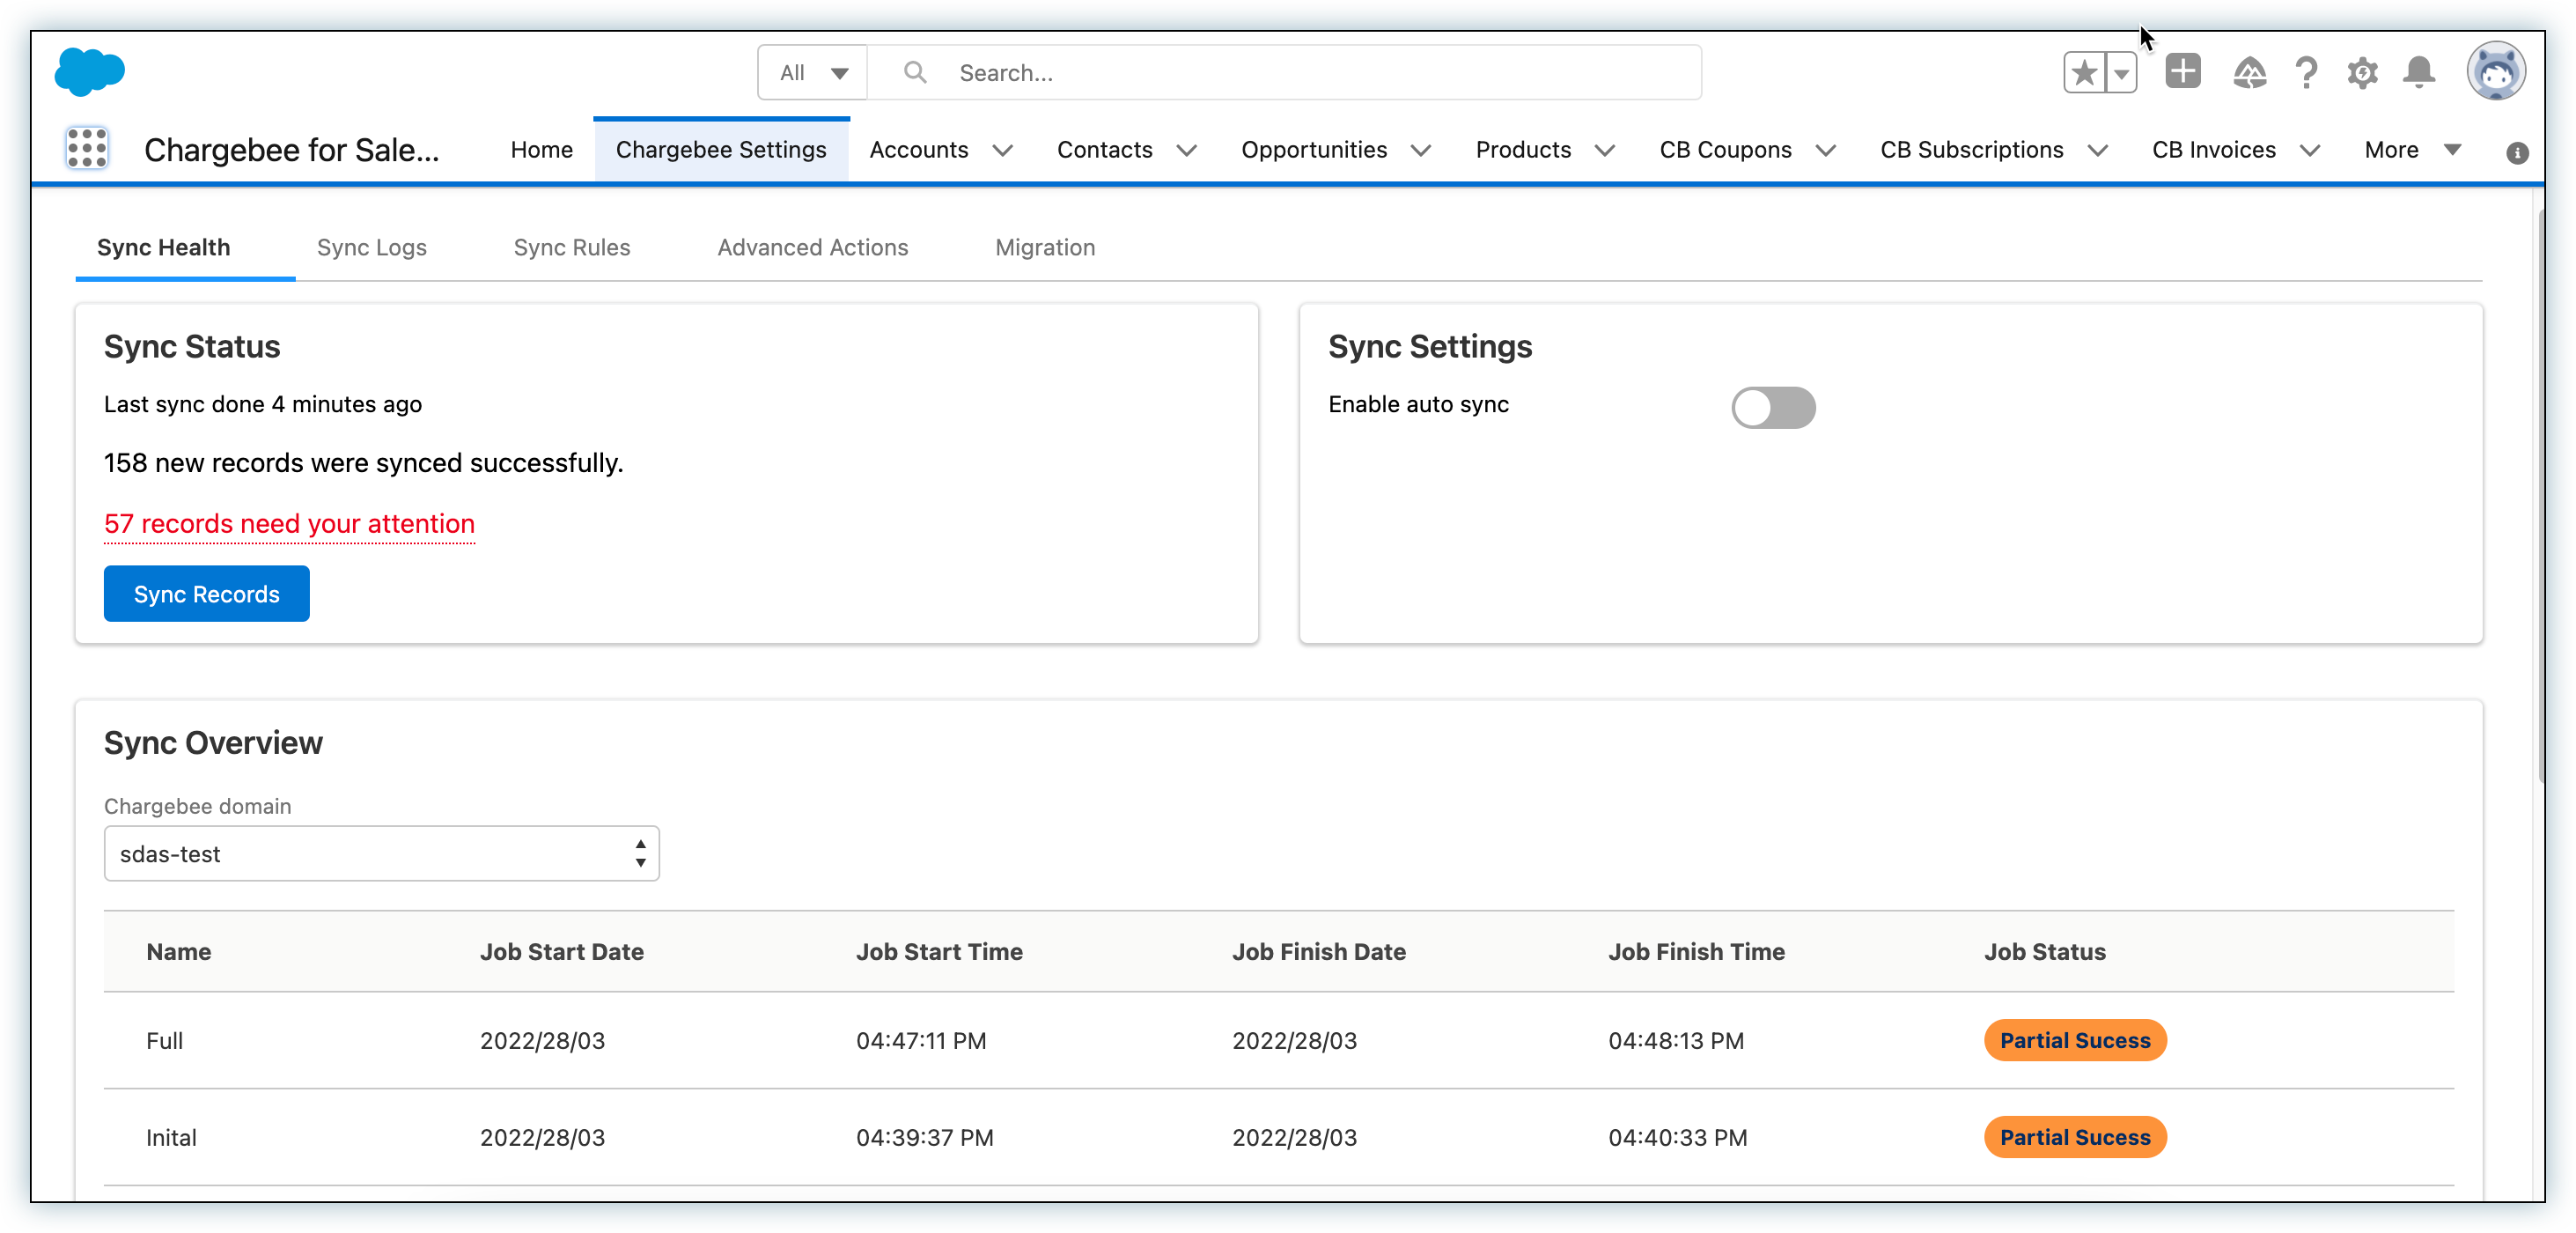Click the Salesforce cloud logo
The image size is (2576, 1233).
90,72
